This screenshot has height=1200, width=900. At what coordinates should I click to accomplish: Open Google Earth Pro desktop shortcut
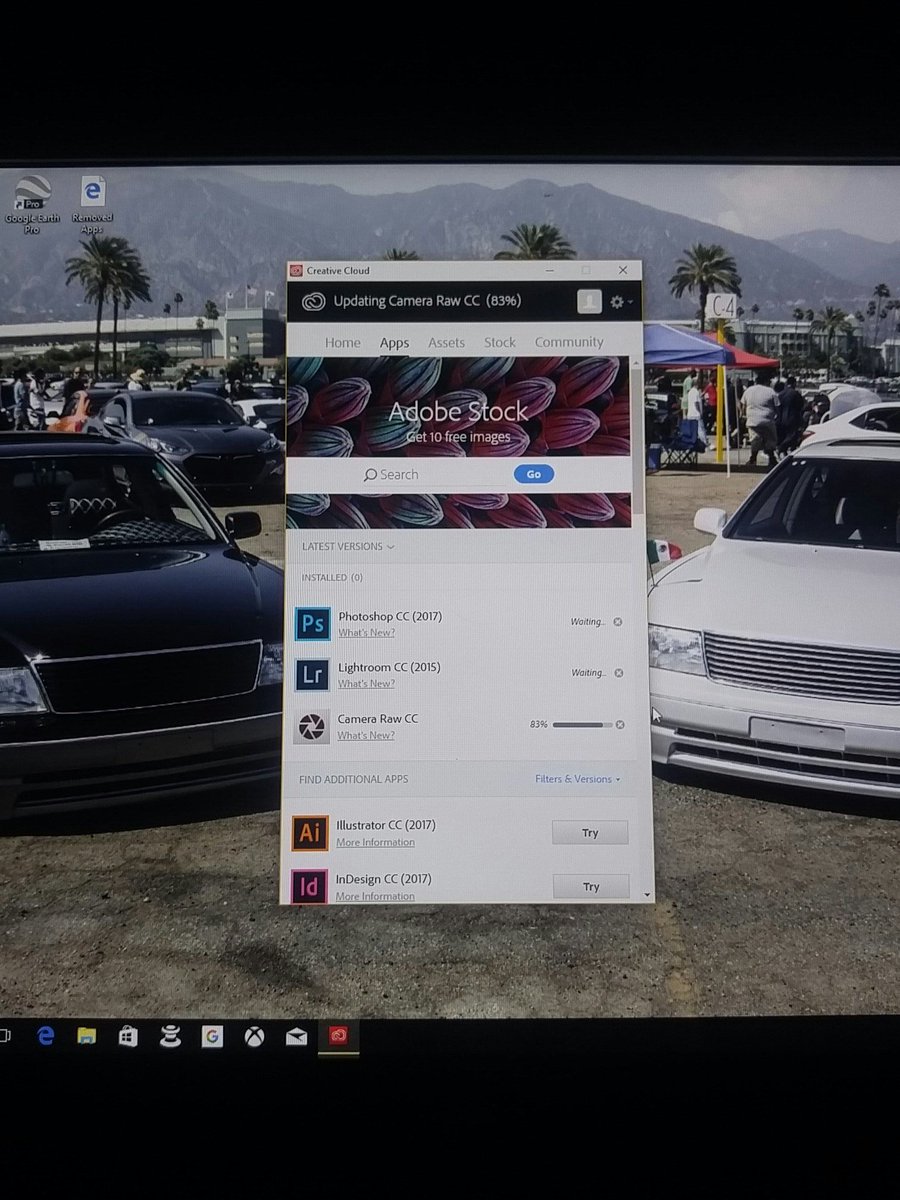point(32,203)
